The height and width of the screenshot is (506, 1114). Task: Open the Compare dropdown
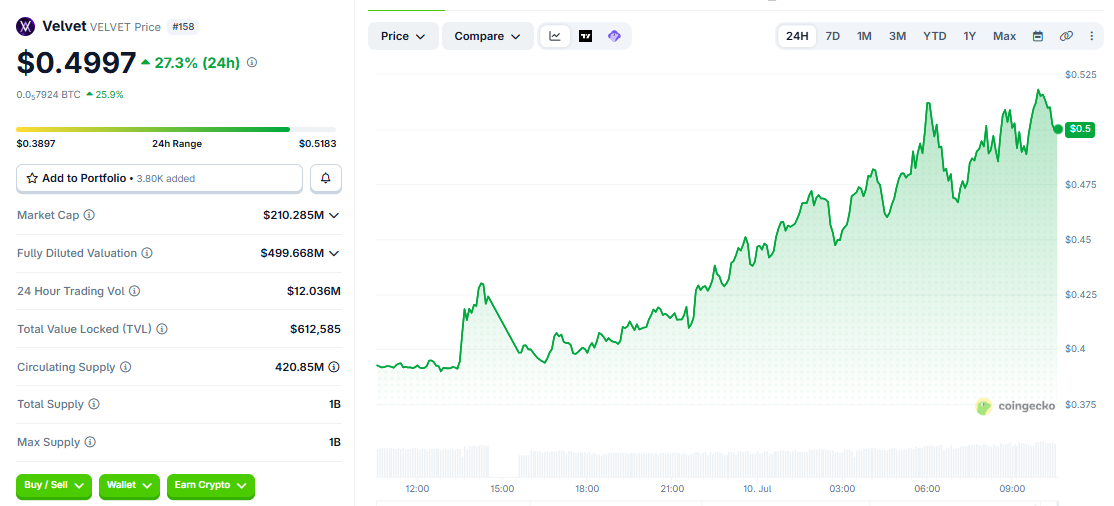487,36
